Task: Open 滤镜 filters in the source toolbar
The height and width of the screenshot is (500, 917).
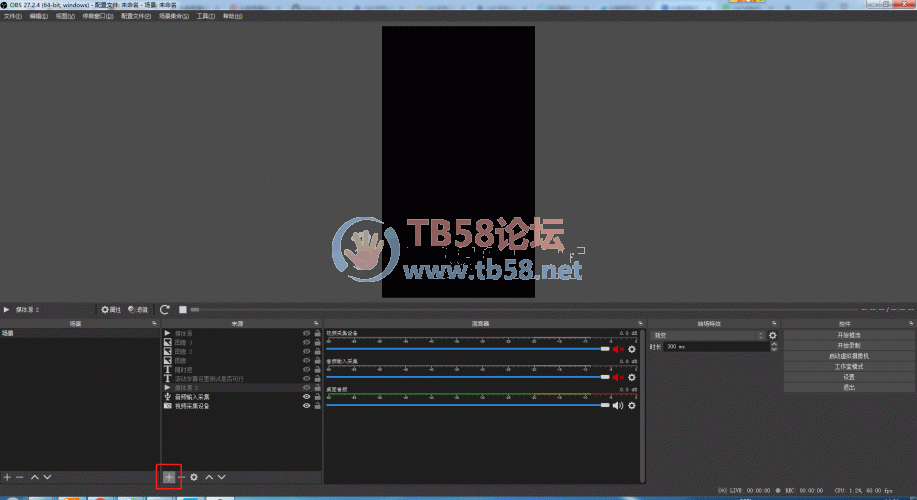Action: pos(138,309)
